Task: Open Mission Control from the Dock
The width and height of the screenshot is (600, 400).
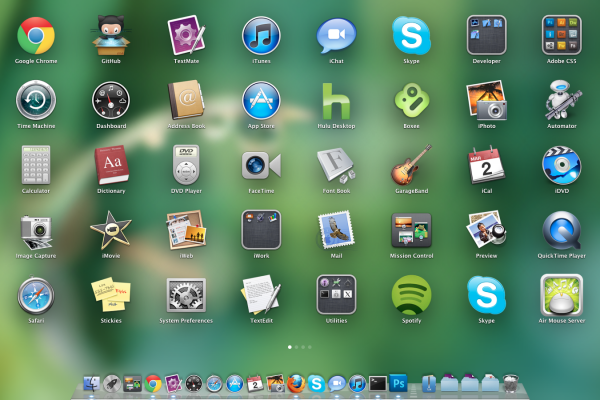Action: (132, 384)
